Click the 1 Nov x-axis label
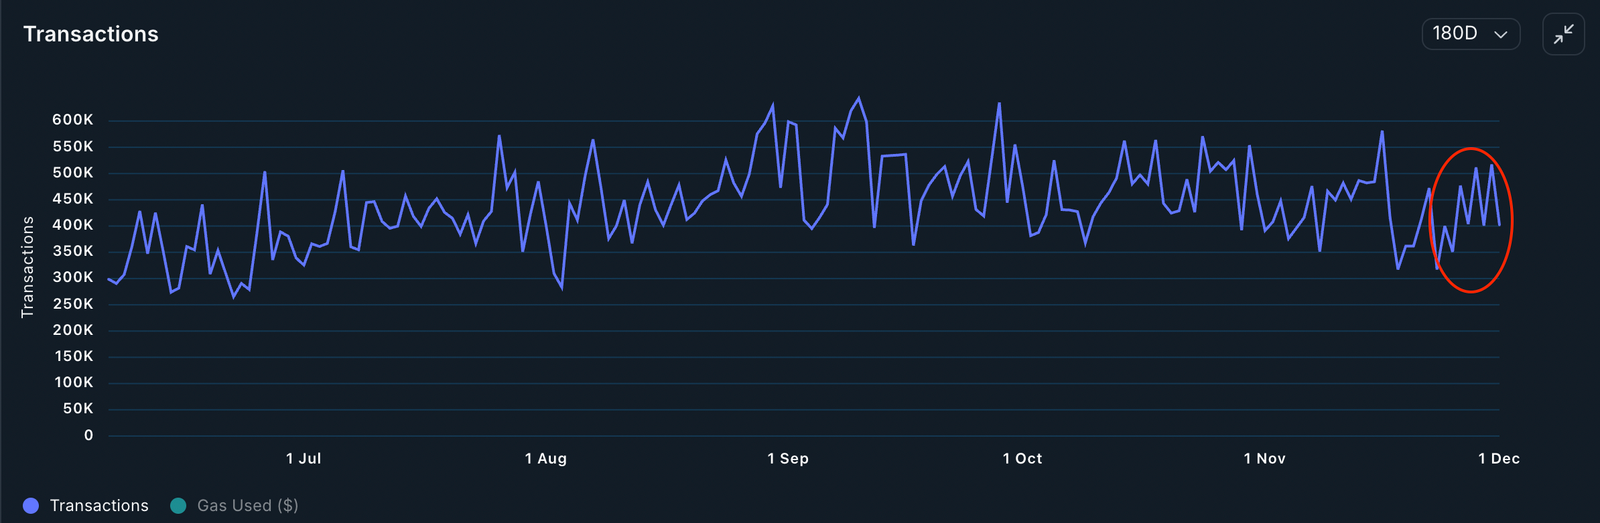 pos(1264,459)
